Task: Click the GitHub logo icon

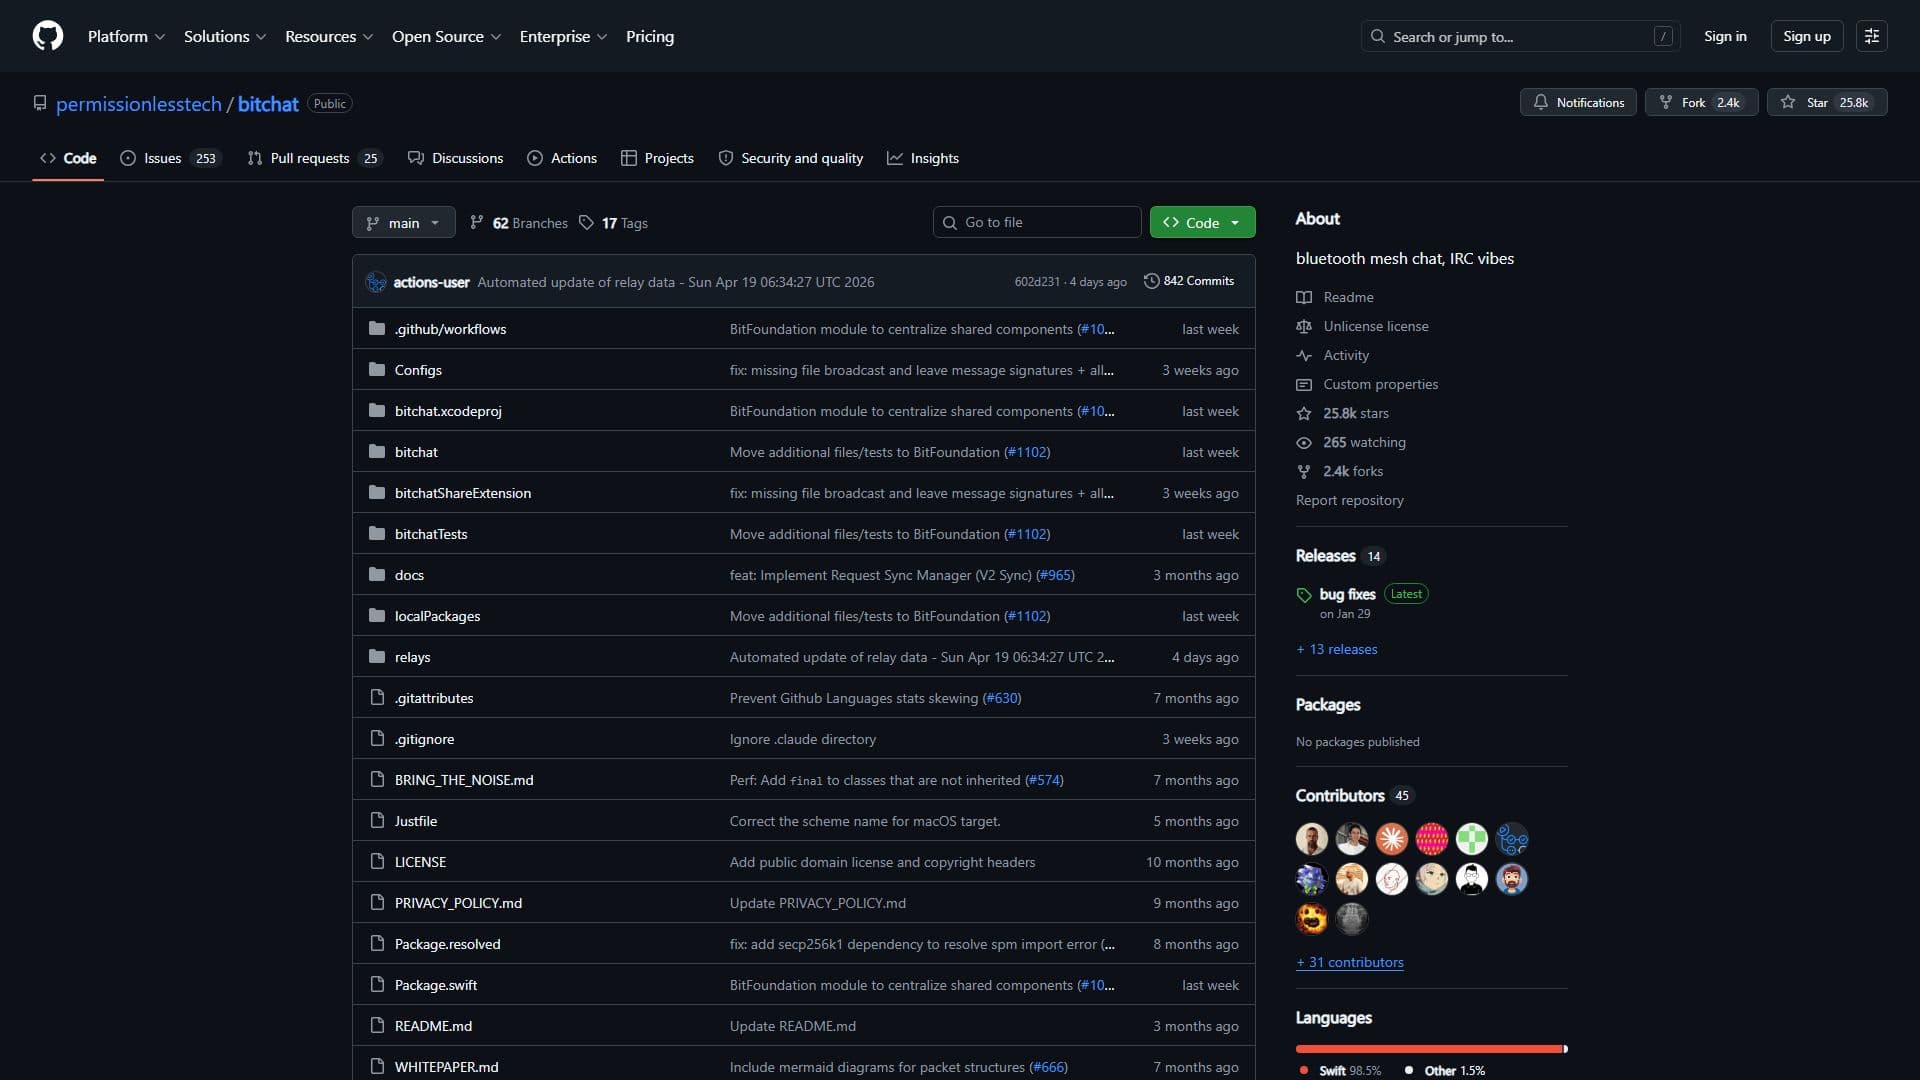Action: [48, 36]
